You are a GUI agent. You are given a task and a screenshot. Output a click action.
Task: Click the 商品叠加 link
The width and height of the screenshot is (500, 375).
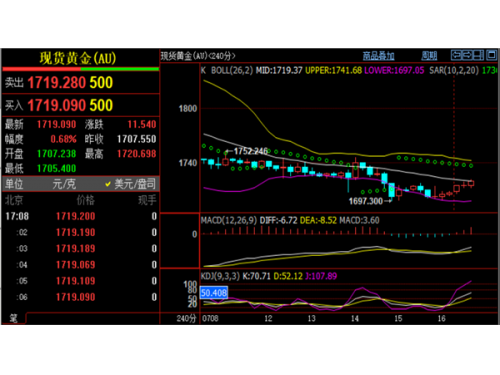pyautogui.click(x=378, y=56)
